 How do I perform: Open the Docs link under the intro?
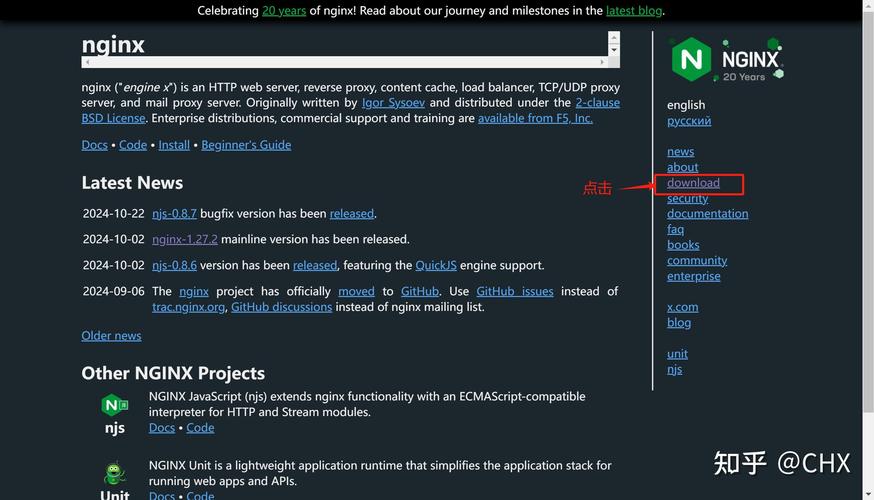click(x=95, y=145)
